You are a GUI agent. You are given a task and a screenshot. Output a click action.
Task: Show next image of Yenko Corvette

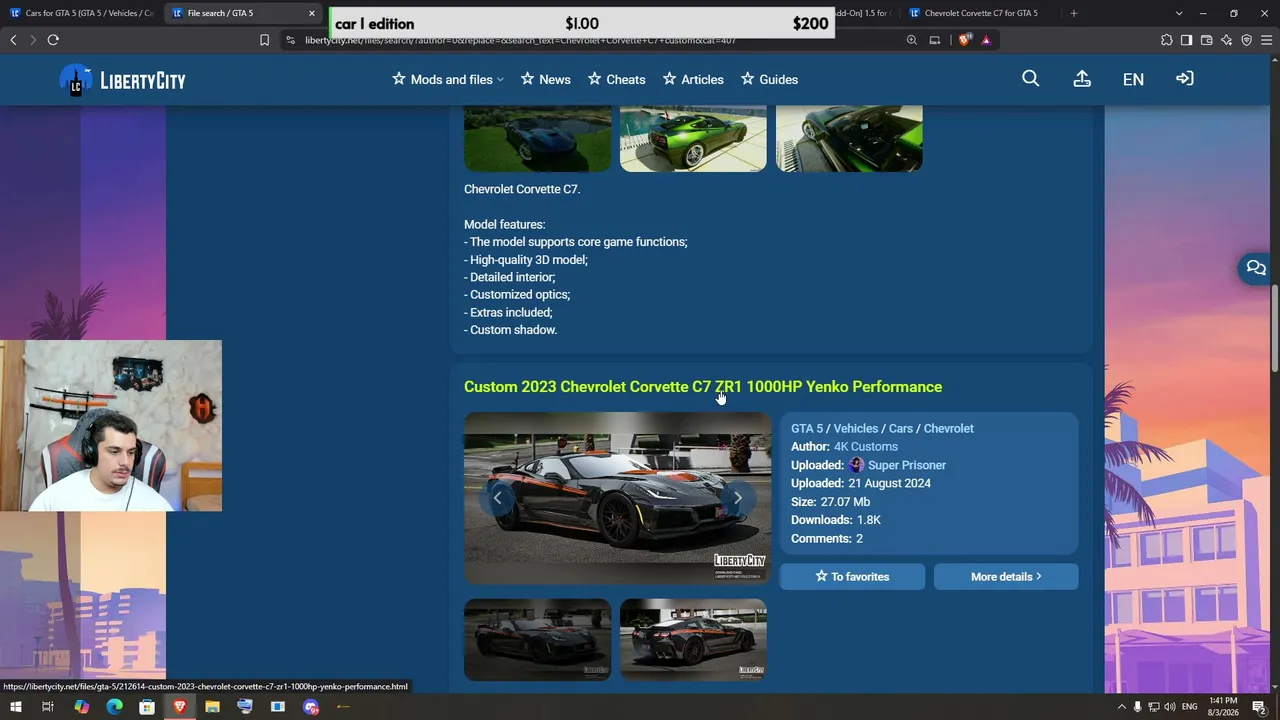click(x=738, y=498)
